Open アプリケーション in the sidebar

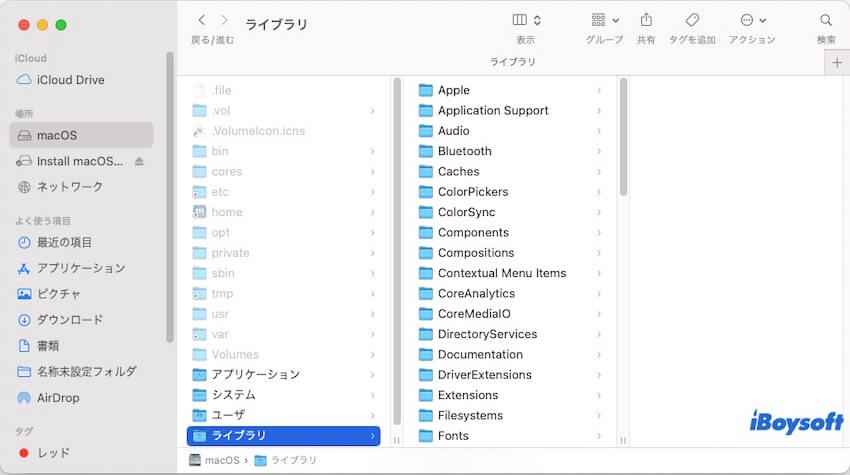81,268
